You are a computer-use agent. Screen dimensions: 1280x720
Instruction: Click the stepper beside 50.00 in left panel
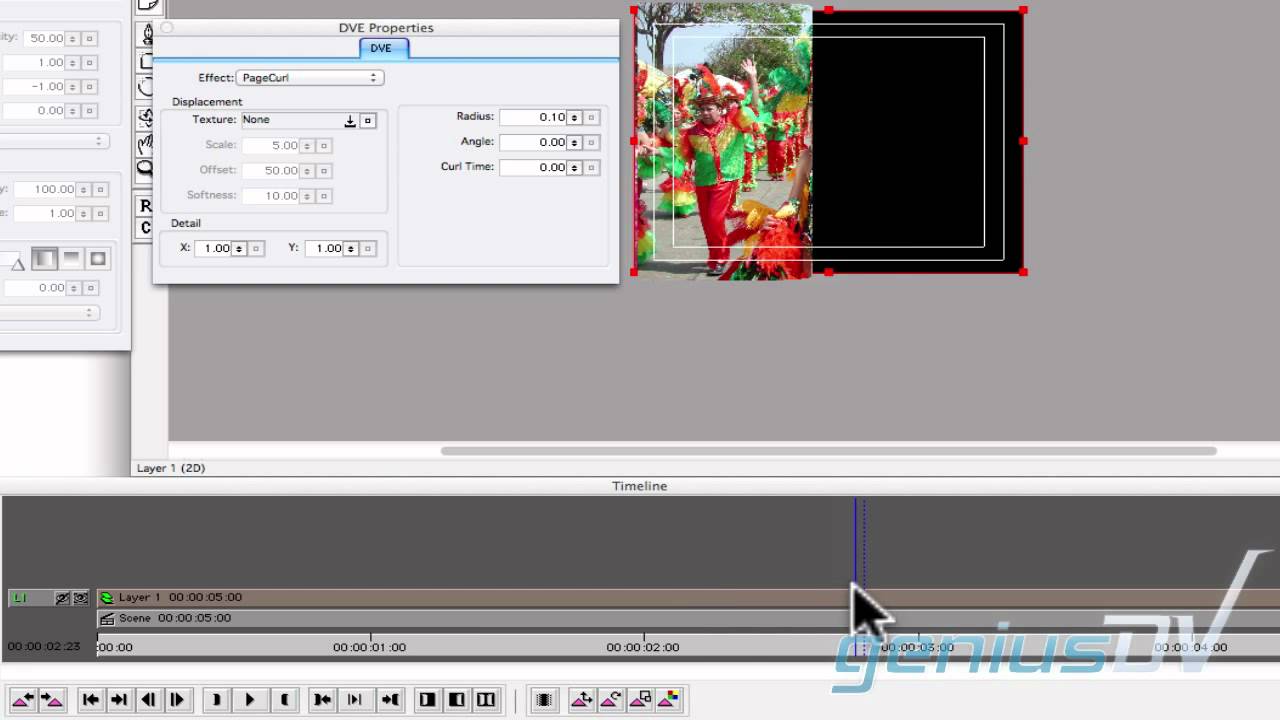point(71,39)
